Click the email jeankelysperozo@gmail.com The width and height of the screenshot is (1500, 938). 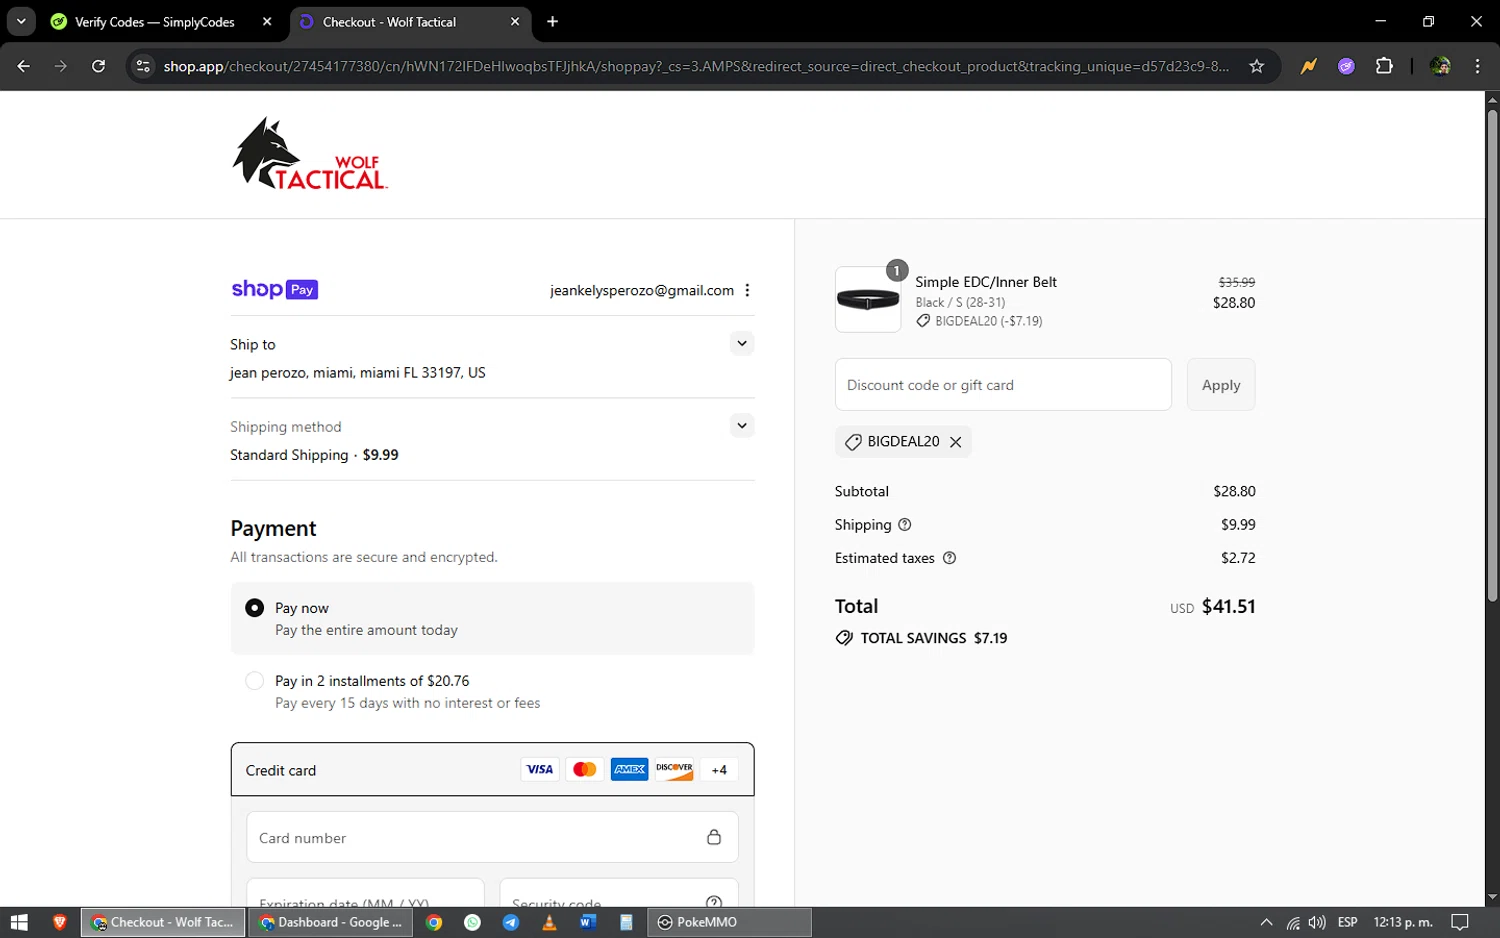[x=642, y=290]
